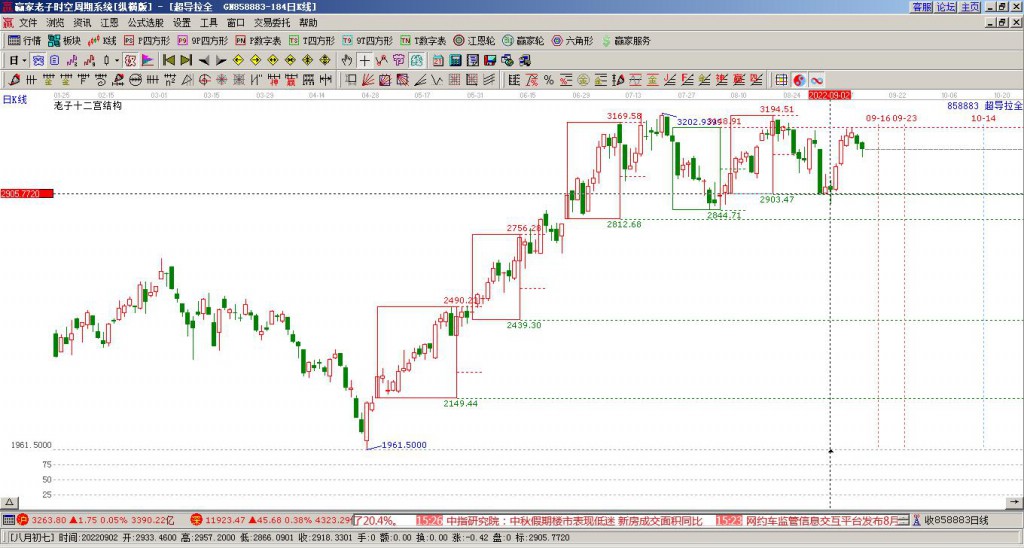Select the hand pan tool icon
1024x548 pixels.
[x=347, y=60]
